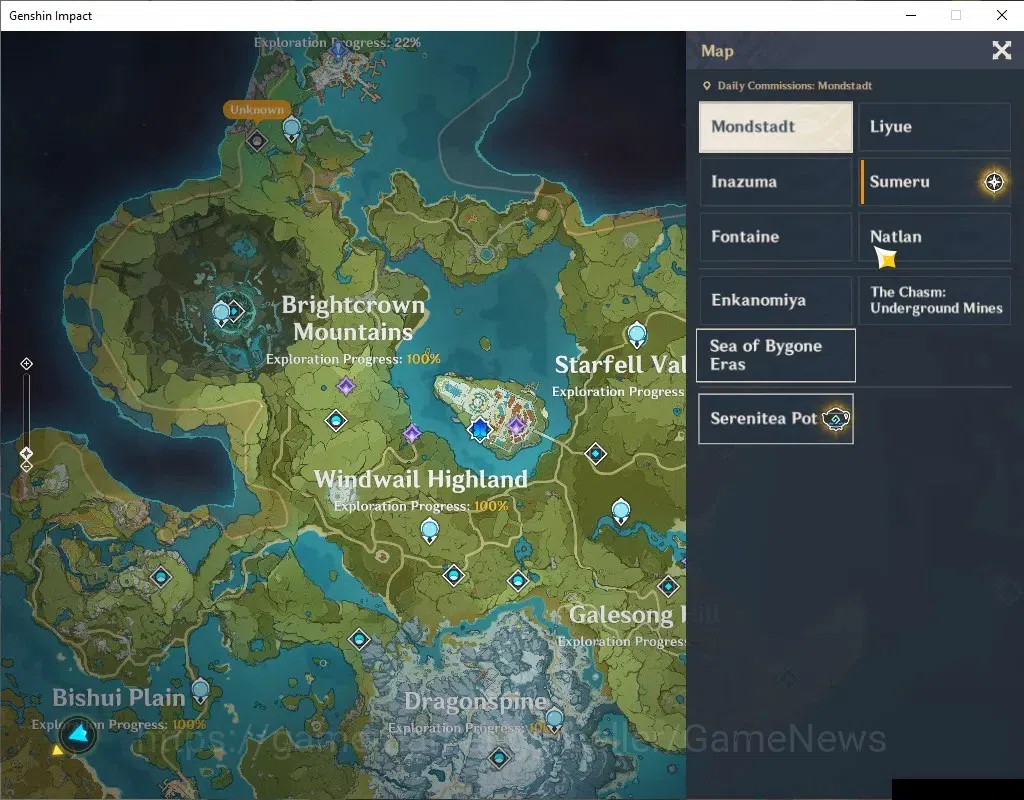The height and width of the screenshot is (800, 1024).
Task: Click the Starfell Valley area label
Action: pyautogui.click(x=620, y=365)
